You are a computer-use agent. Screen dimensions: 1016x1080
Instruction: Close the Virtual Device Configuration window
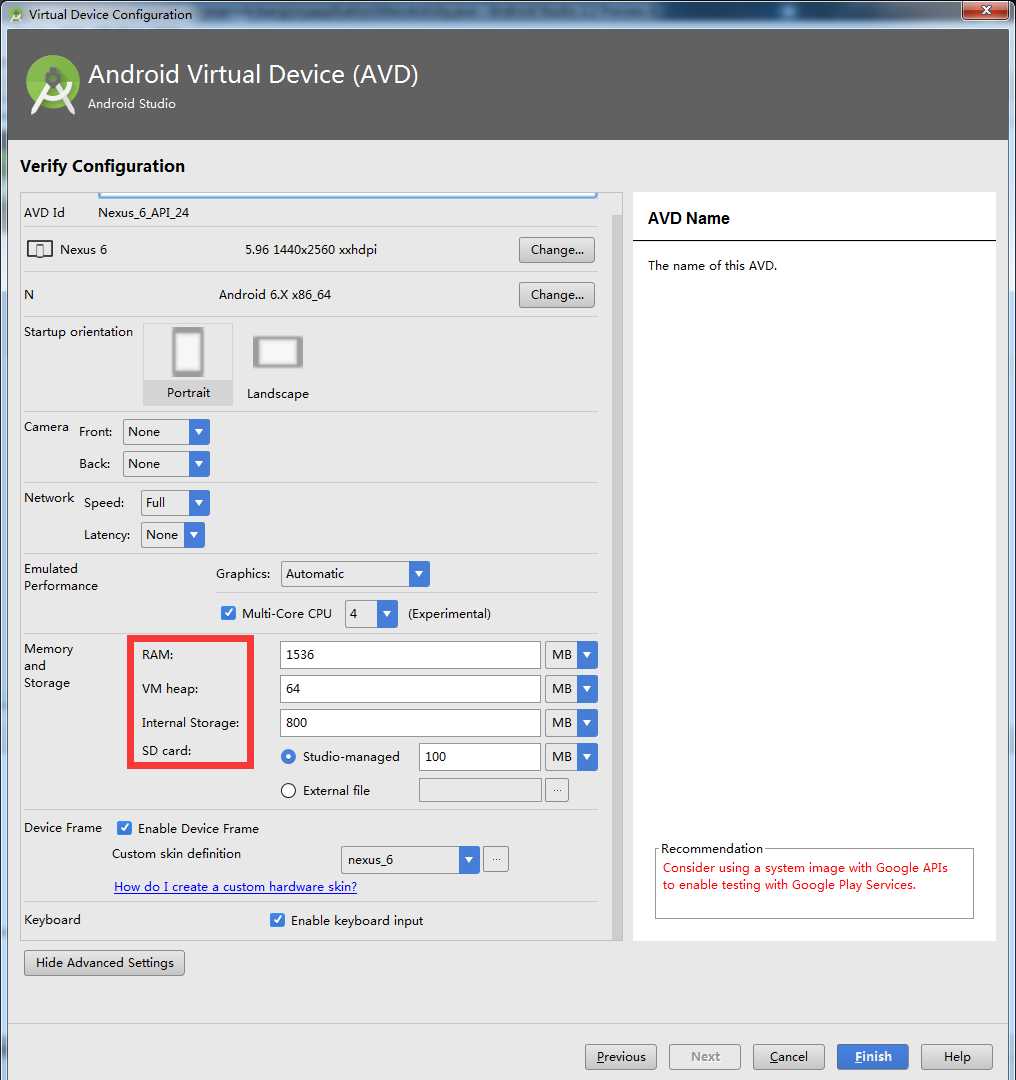[986, 10]
